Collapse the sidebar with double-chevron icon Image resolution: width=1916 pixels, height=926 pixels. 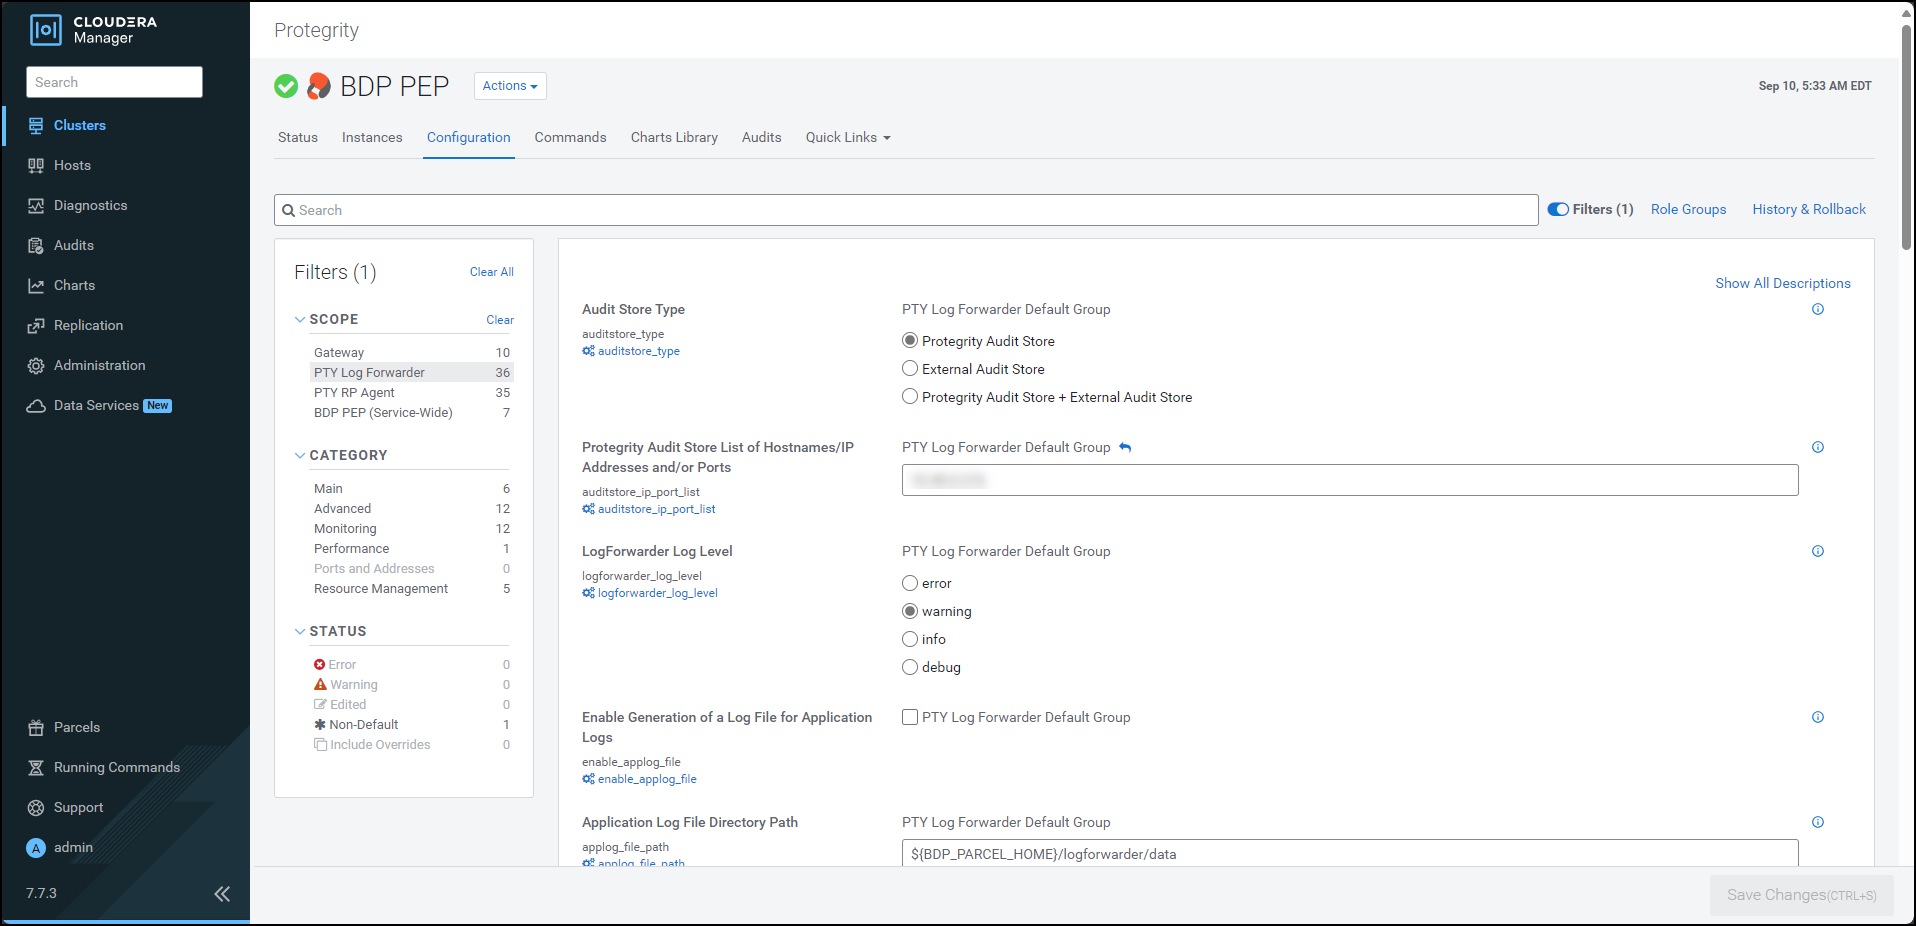tap(222, 894)
